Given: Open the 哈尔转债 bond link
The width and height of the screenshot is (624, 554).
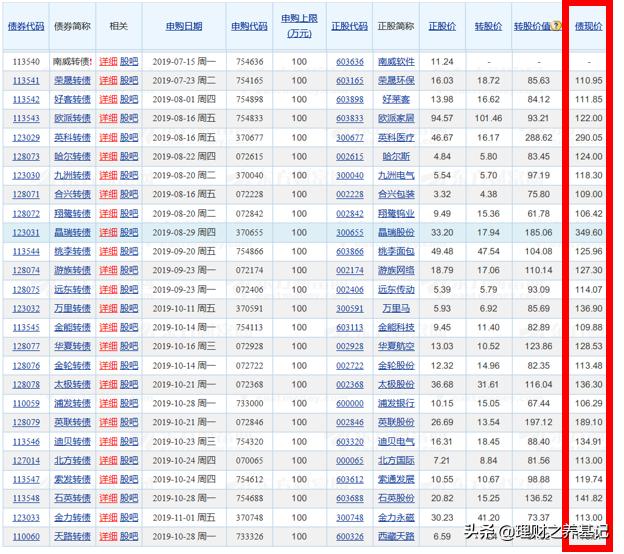Looking at the screenshot, I should [72, 156].
